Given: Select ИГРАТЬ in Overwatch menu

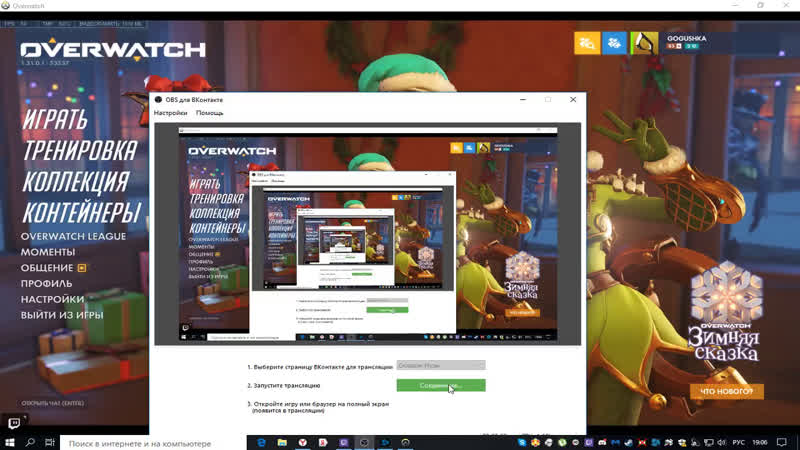Looking at the screenshot, I should click(x=55, y=120).
